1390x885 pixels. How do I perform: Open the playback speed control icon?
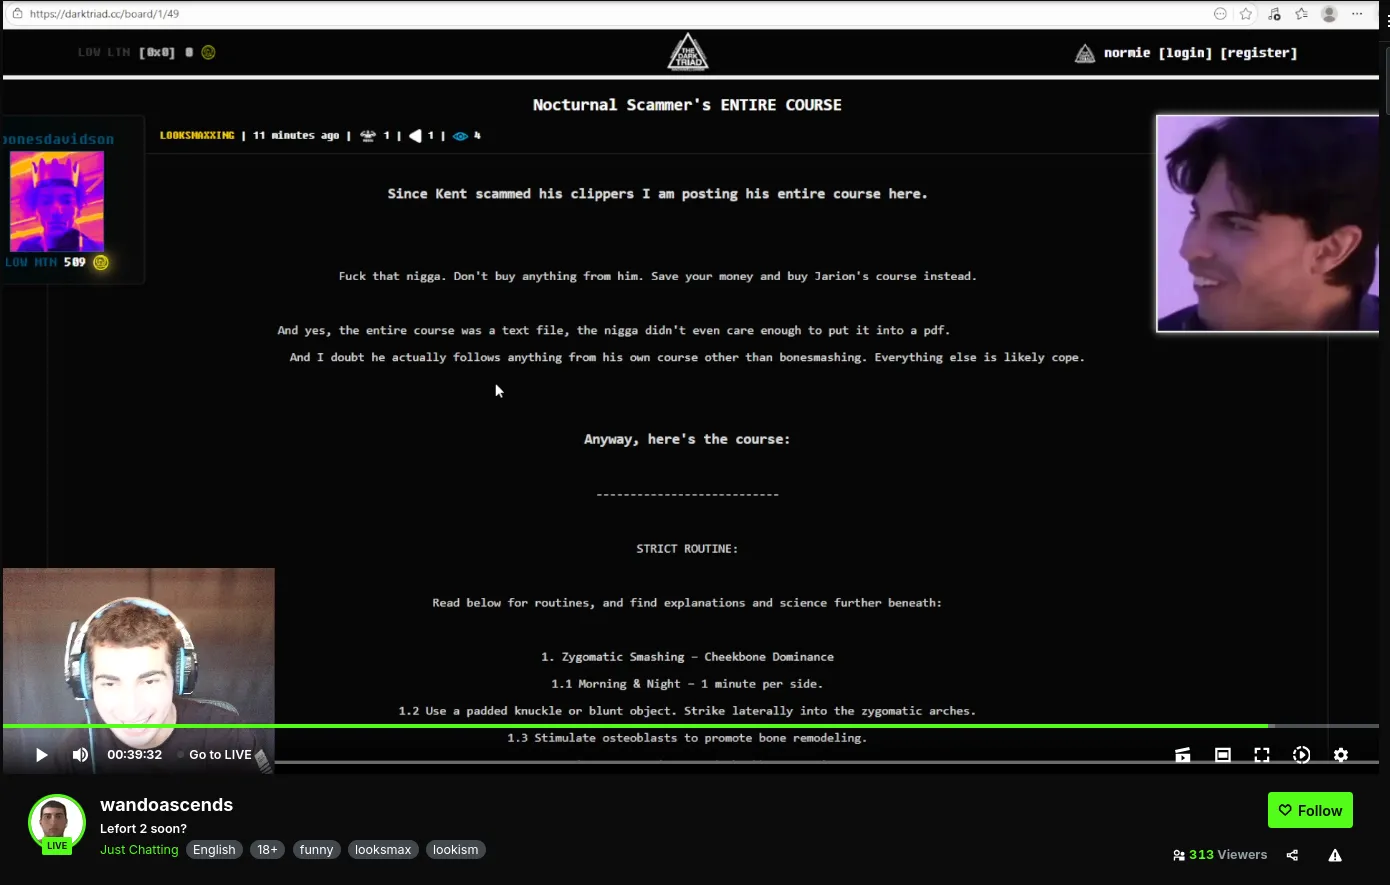tap(1301, 755)
